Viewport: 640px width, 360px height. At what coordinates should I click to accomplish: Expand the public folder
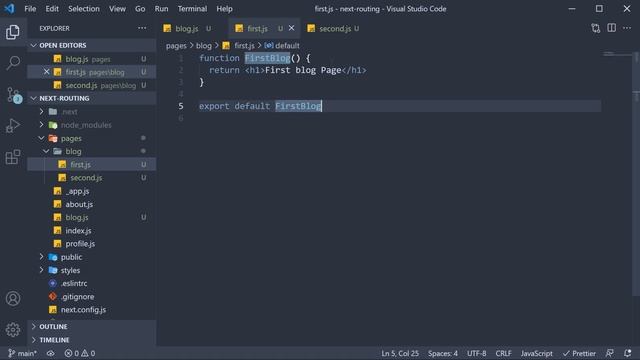click(91, 257)
